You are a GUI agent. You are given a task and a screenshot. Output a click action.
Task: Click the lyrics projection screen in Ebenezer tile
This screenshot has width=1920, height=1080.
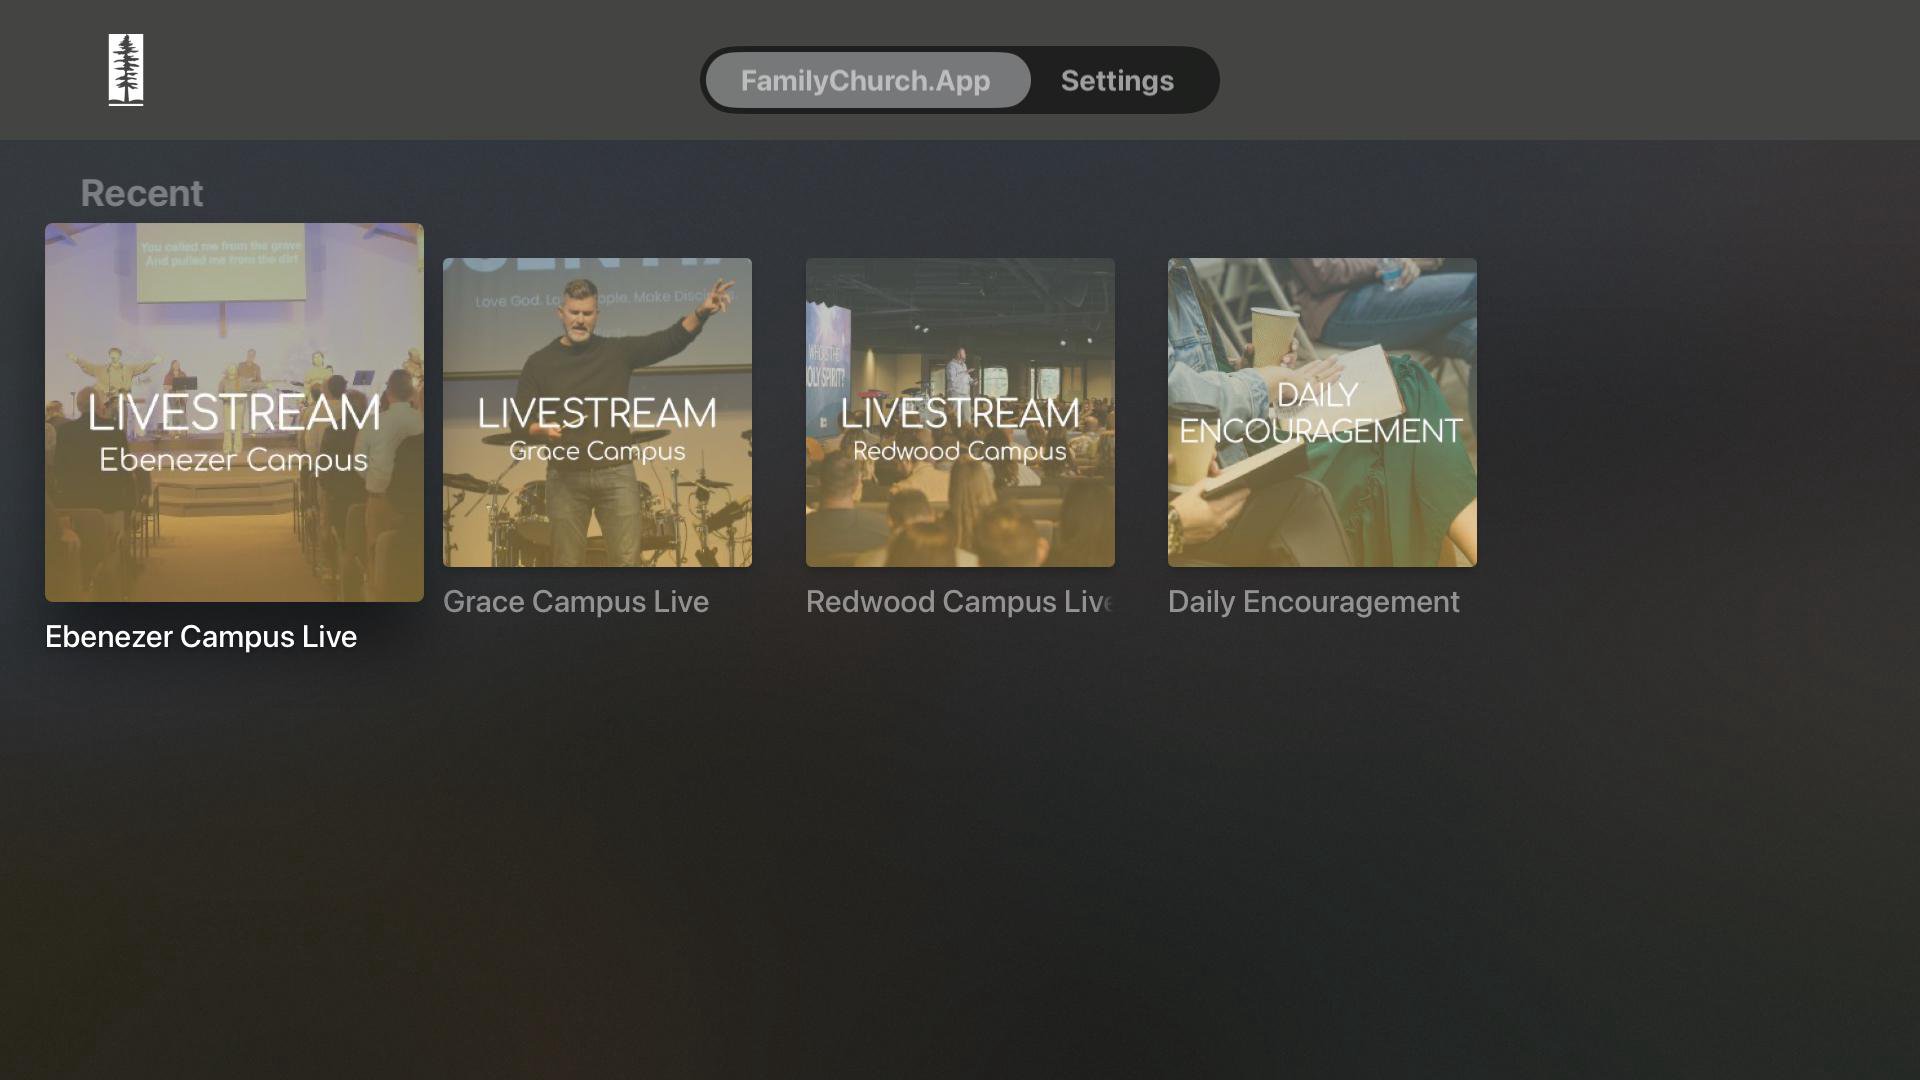coord(221,262)
